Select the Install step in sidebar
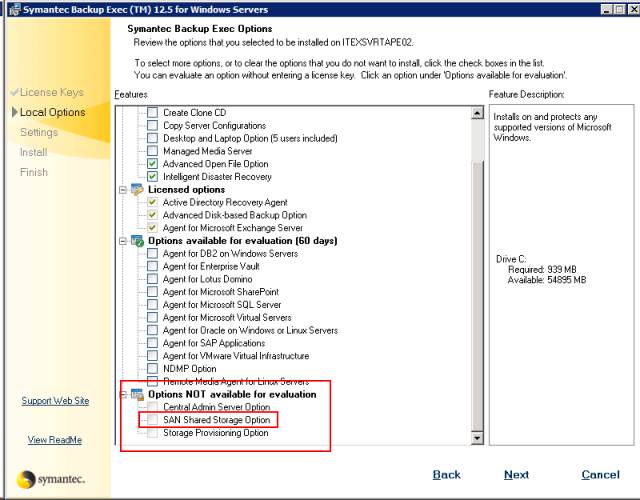This screenshot has width=640, height=500. pos(33,152)
